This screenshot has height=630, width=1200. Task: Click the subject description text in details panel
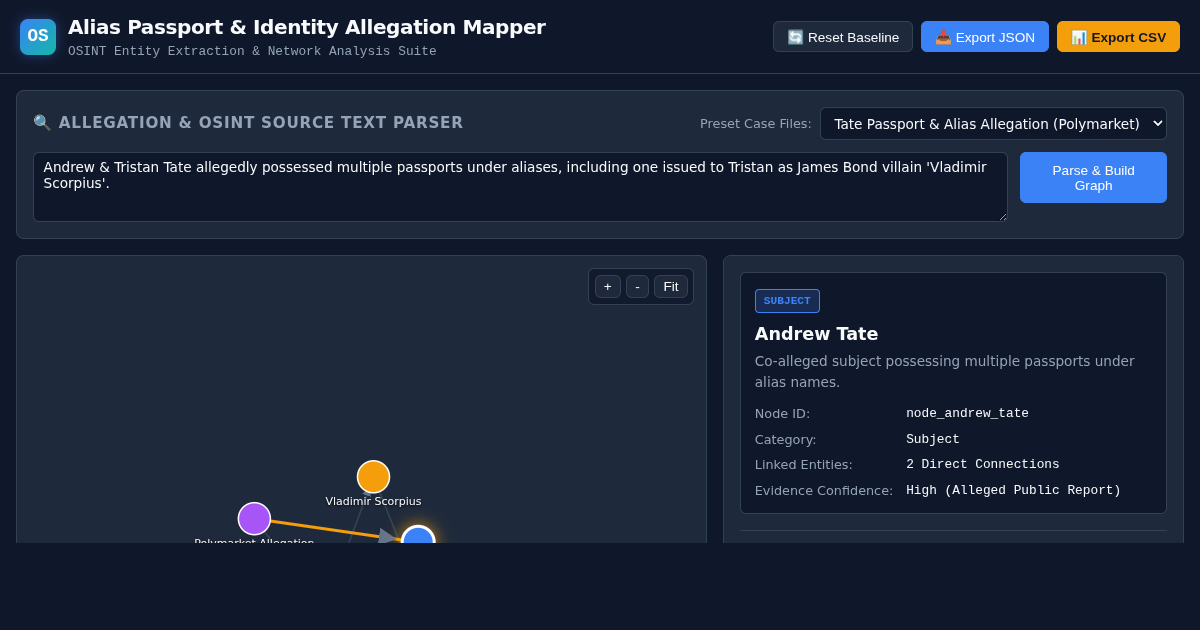click(x=945, y=371)
